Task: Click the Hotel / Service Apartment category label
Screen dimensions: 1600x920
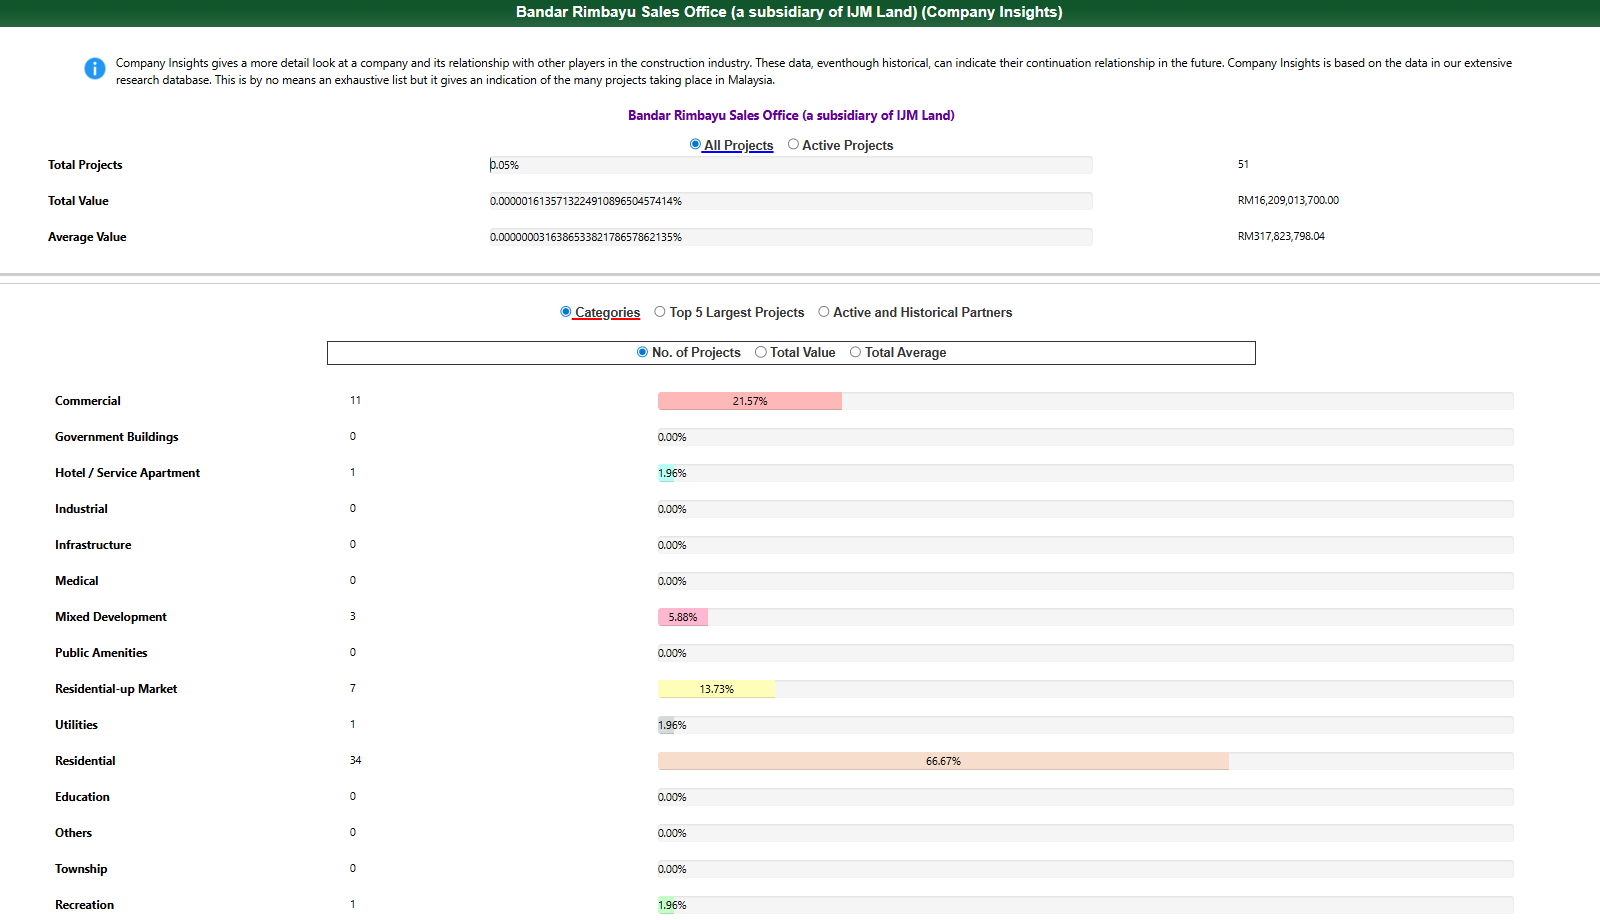Action: tap(127, 473)
